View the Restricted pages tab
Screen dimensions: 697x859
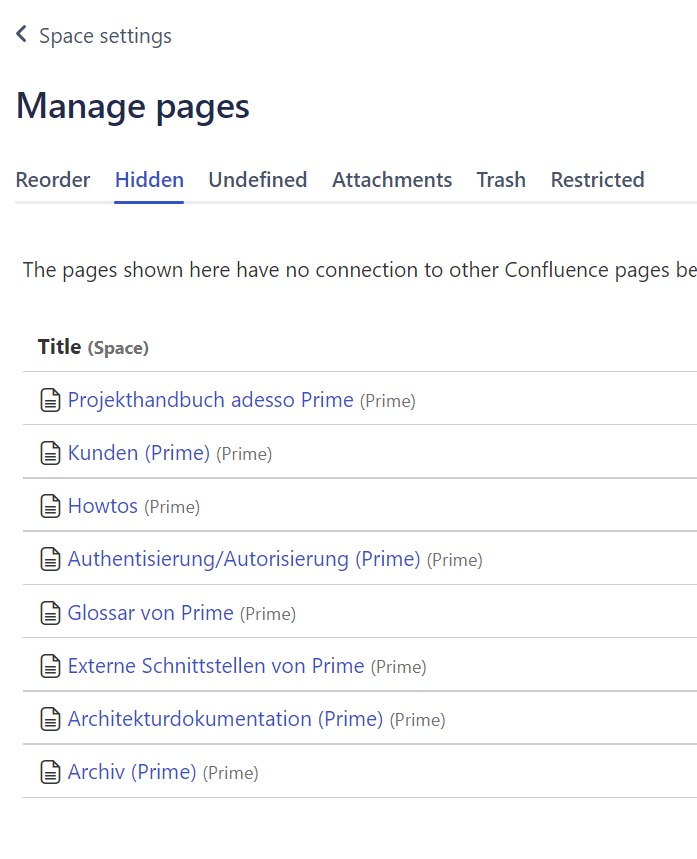click(597, 180)
